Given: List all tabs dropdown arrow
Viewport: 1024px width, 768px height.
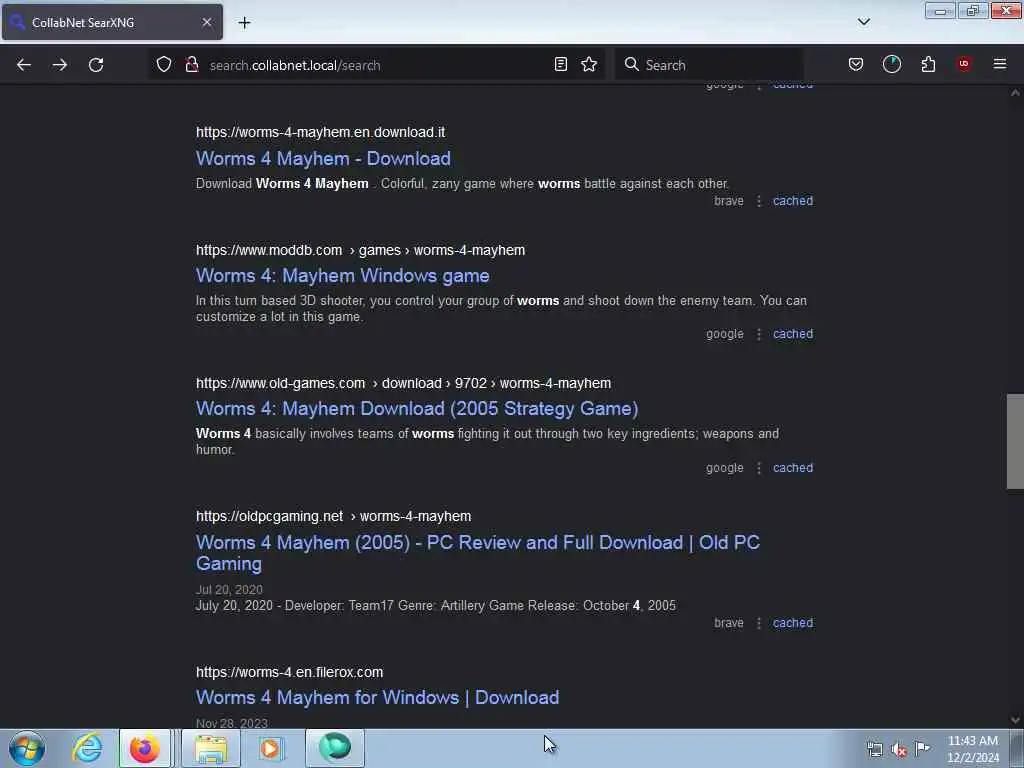Looking at the screenshot, I should (863, 22).
